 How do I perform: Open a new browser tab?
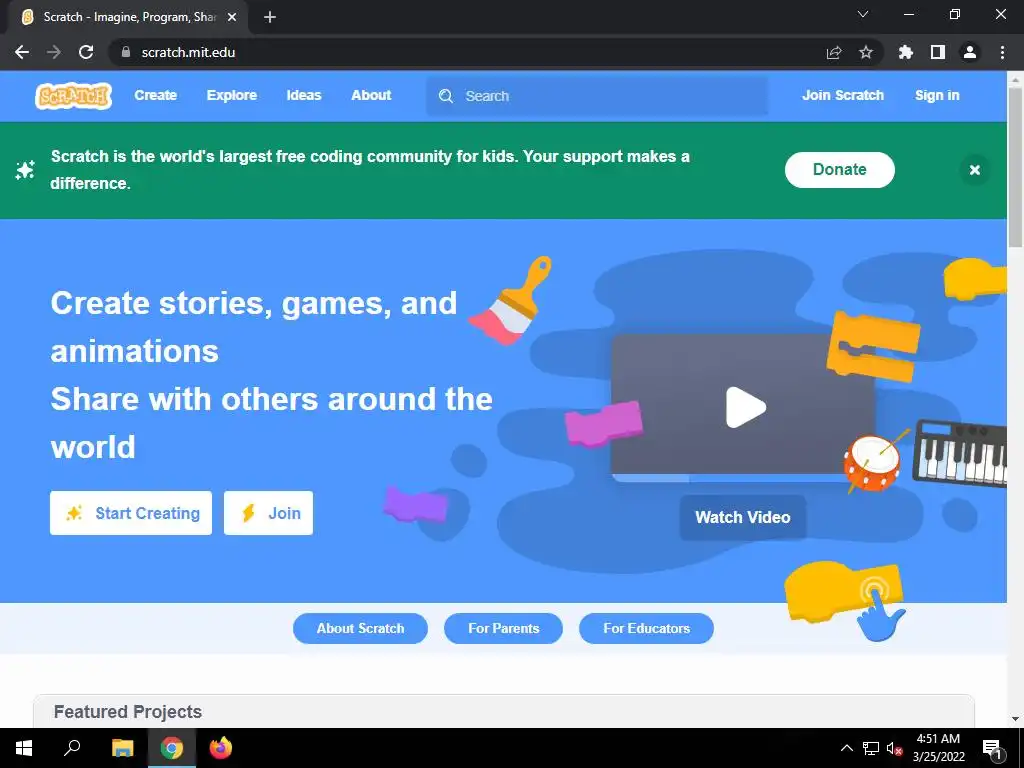[x=270, y=17]
